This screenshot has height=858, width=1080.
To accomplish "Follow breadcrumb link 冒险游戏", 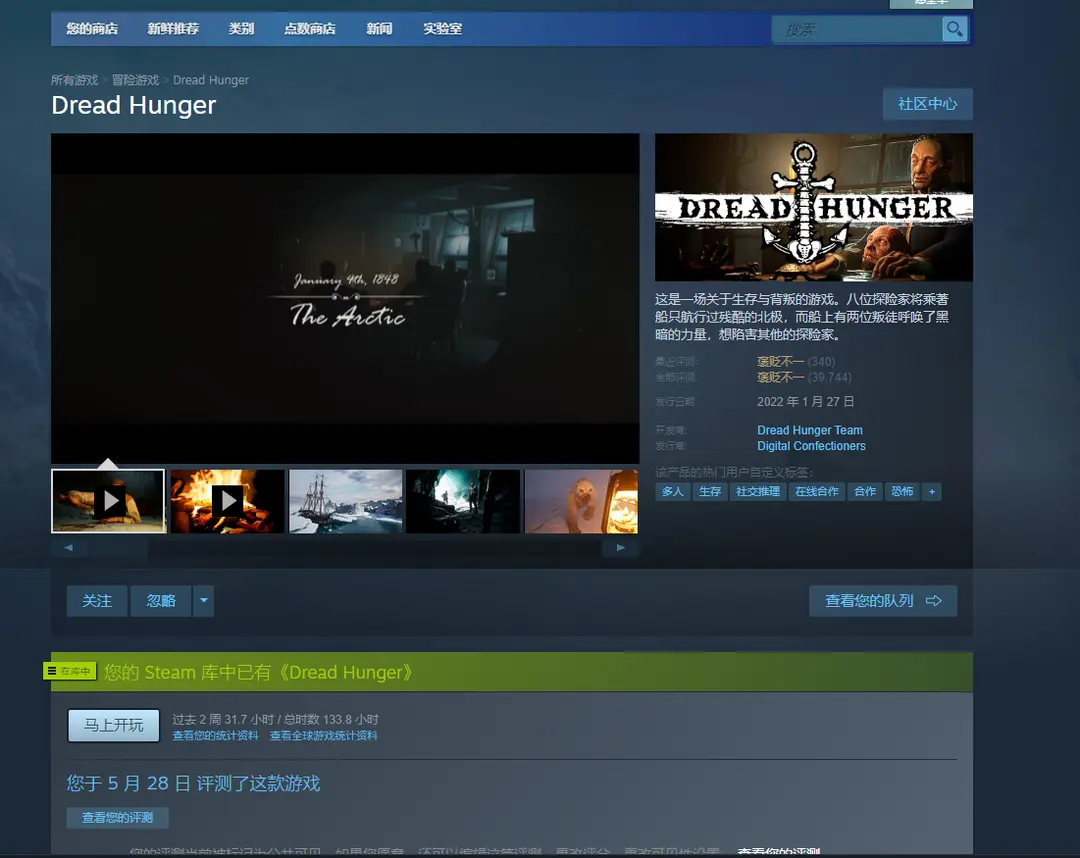I will tap(136, 80).
